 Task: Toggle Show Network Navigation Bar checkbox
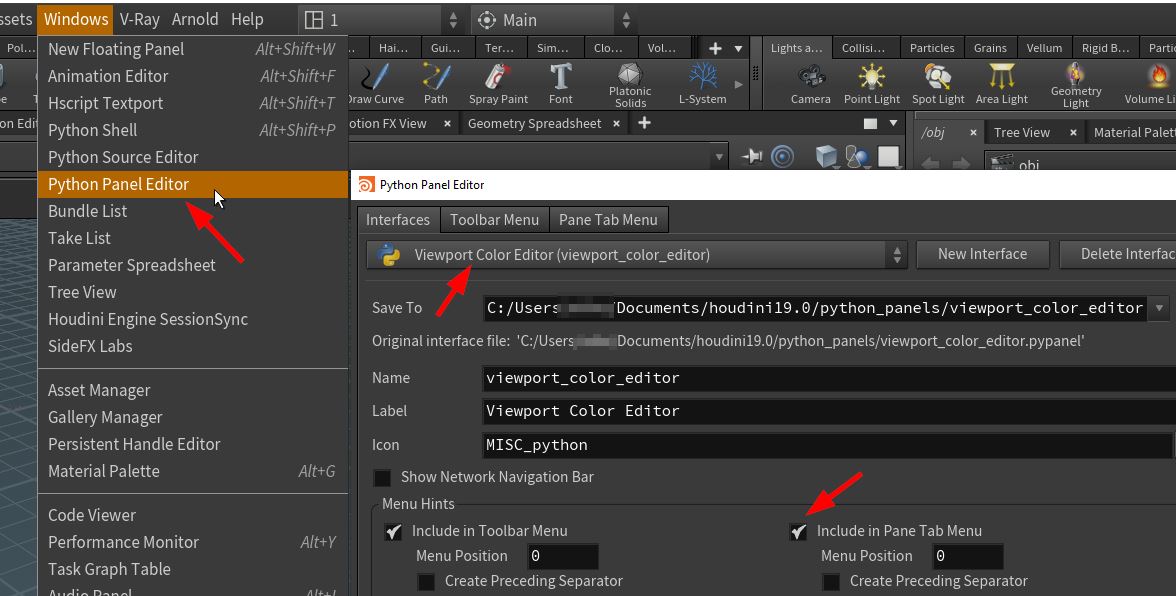(x=382, y=478)
